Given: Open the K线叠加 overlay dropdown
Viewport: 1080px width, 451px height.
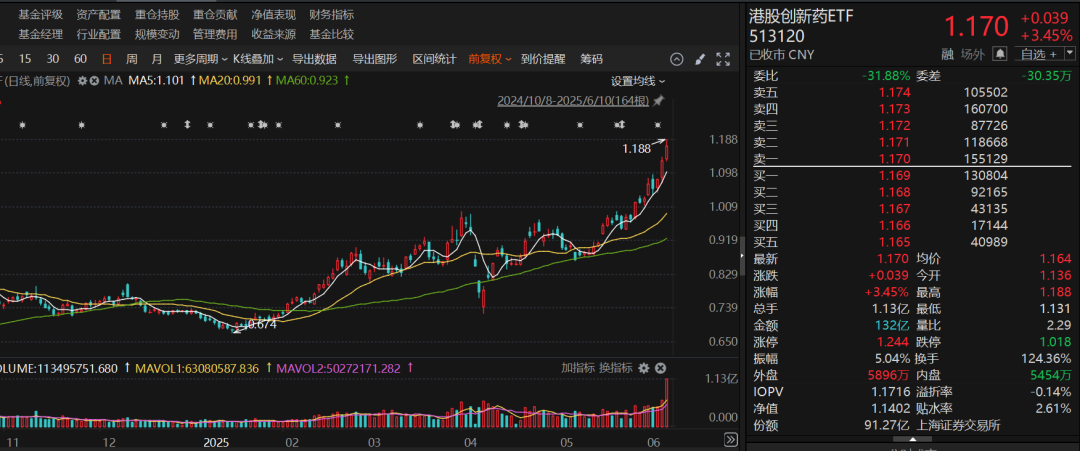Looking at the screenshot, I should pos(257,59).
